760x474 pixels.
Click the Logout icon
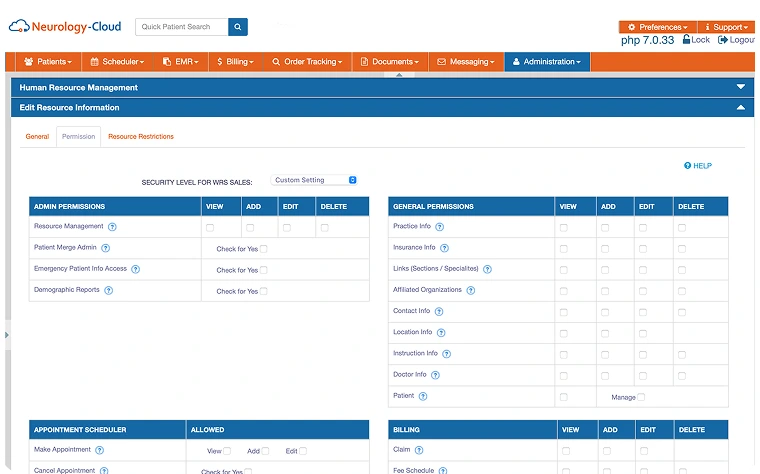point(723,40)
